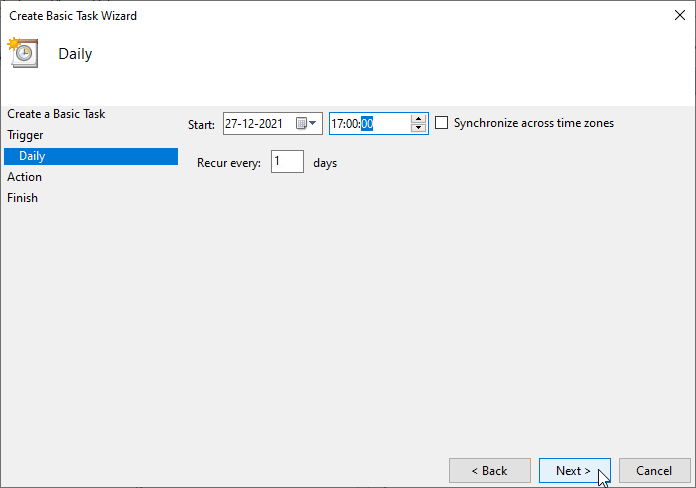Click the Next button
Screen dimensions: 696x488
[x=574, y=470]
